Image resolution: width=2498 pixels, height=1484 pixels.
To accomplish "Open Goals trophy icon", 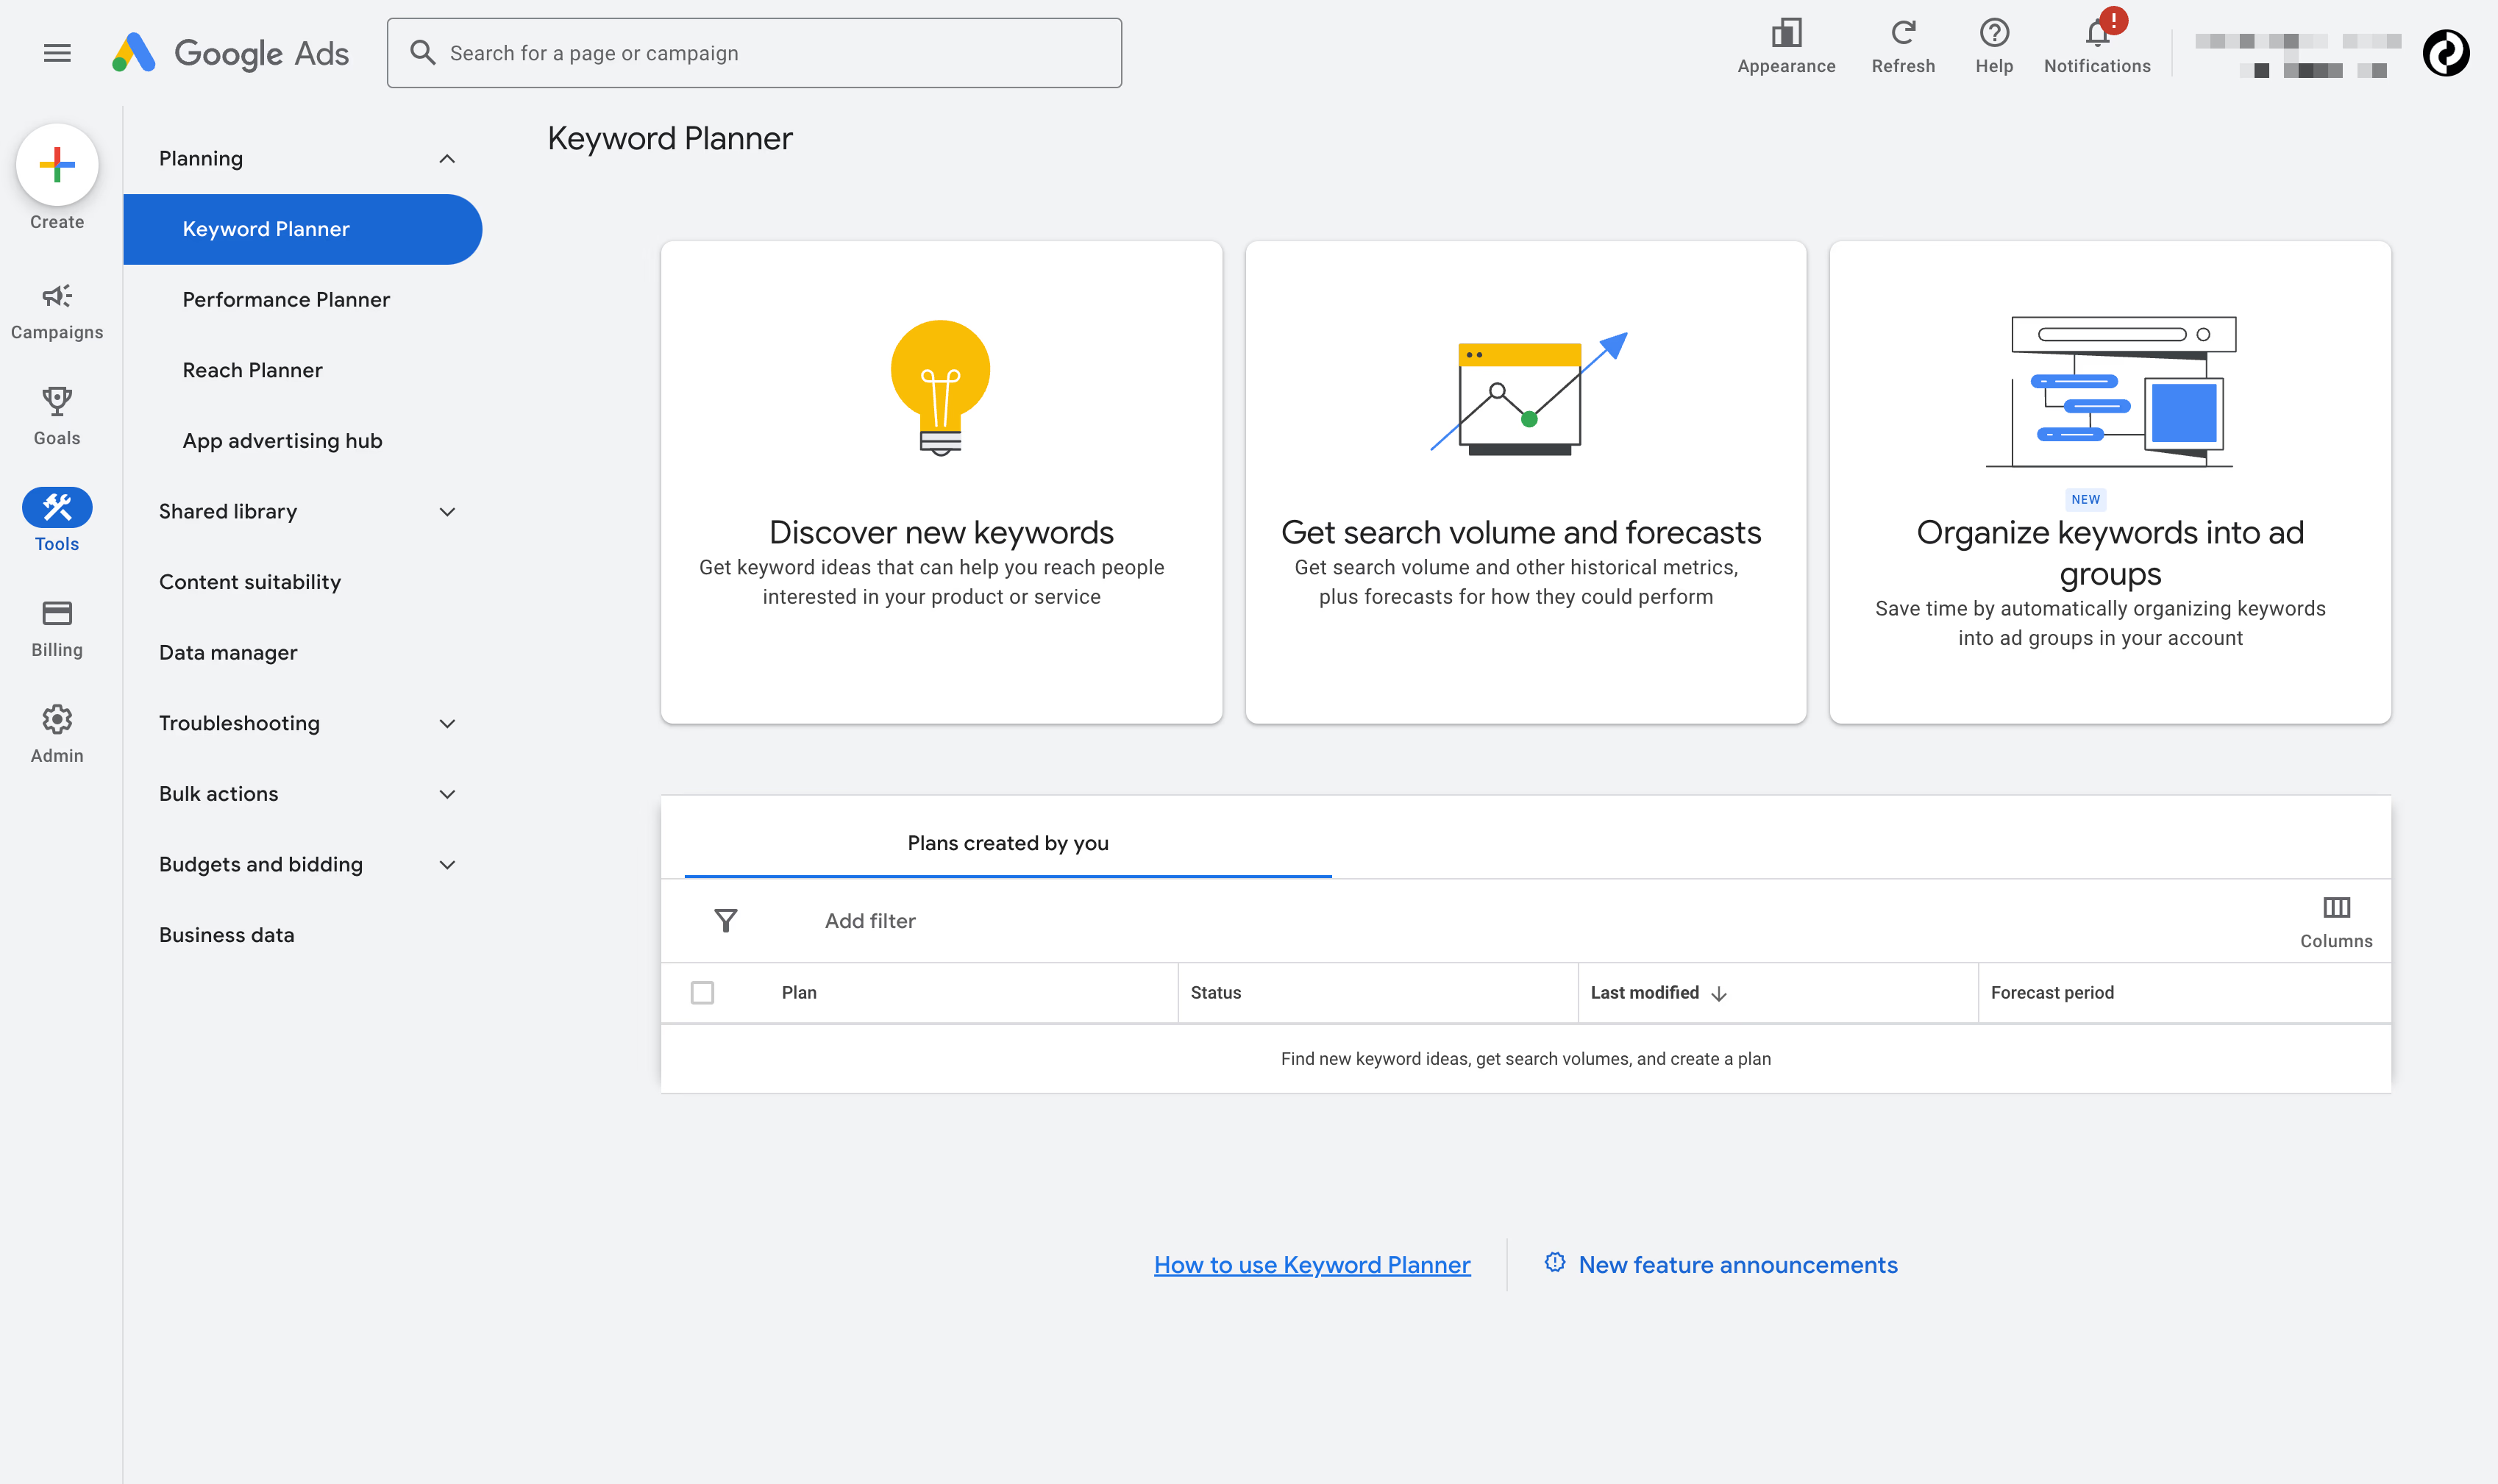I will coord(57,401).
